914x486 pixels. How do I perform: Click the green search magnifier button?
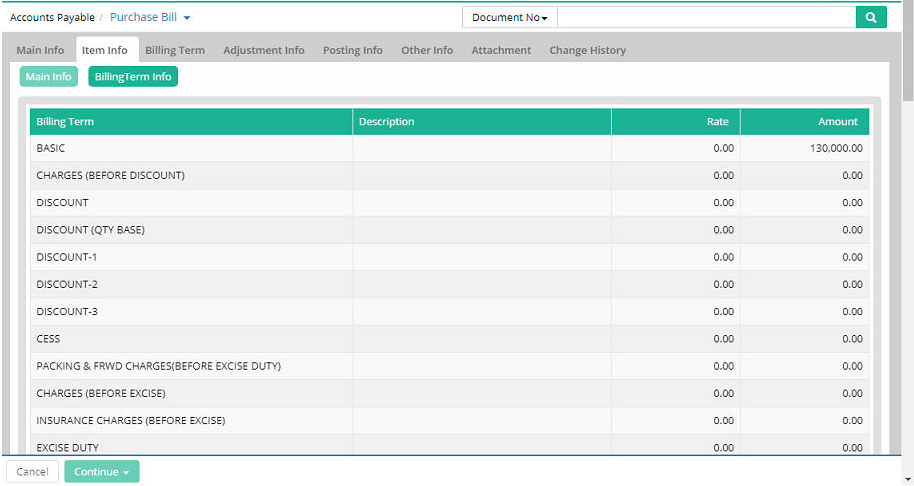(x=870, y=17)
